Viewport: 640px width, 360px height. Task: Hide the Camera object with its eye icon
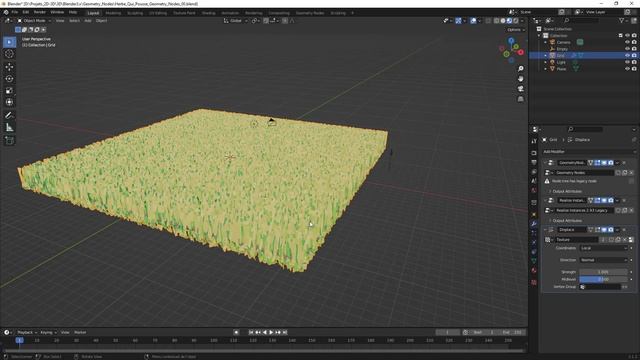click(627, 42)
